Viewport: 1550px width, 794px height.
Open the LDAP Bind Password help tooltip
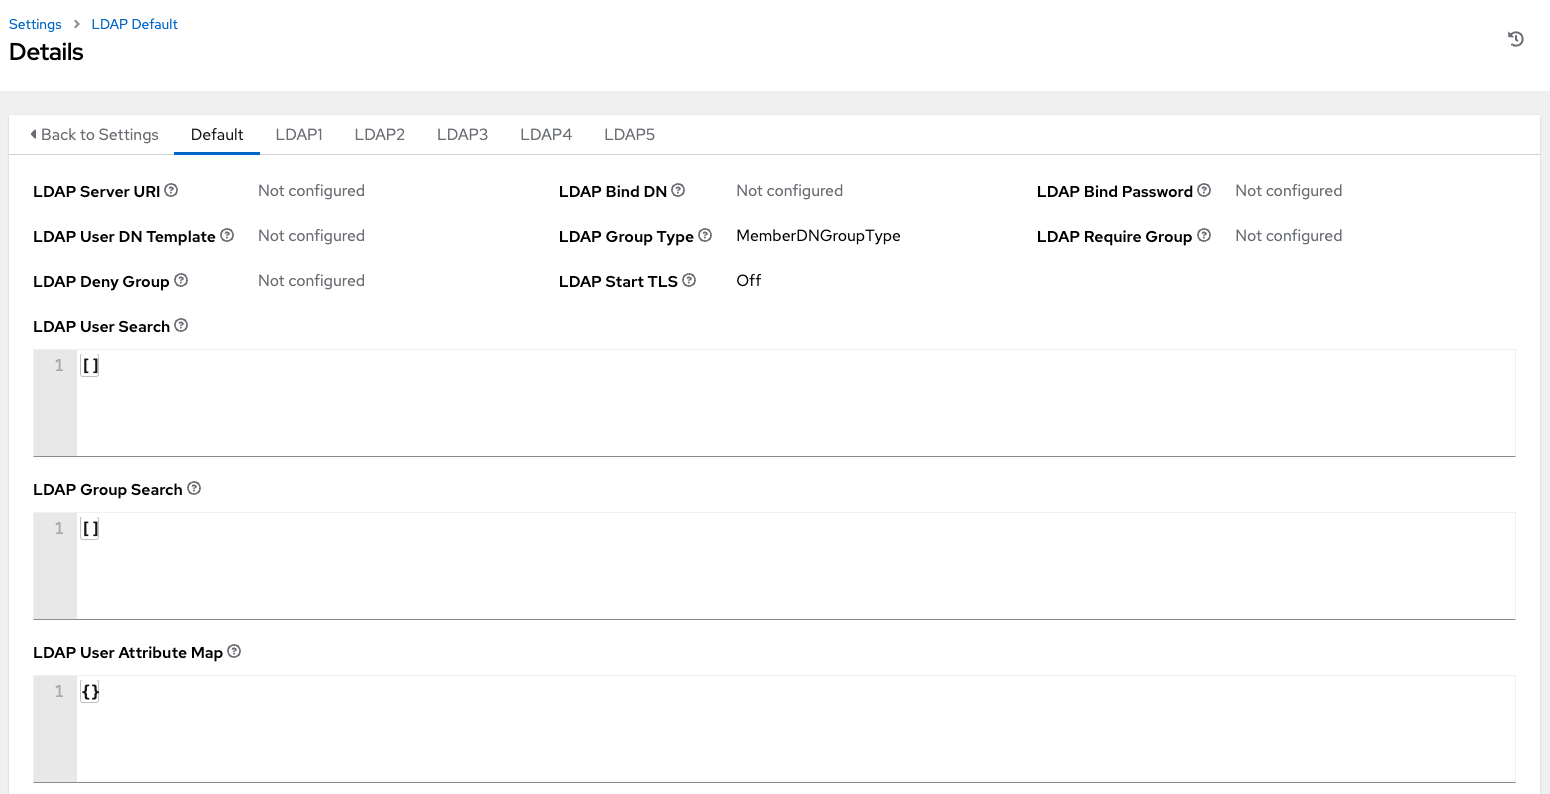click(1203, 190)
